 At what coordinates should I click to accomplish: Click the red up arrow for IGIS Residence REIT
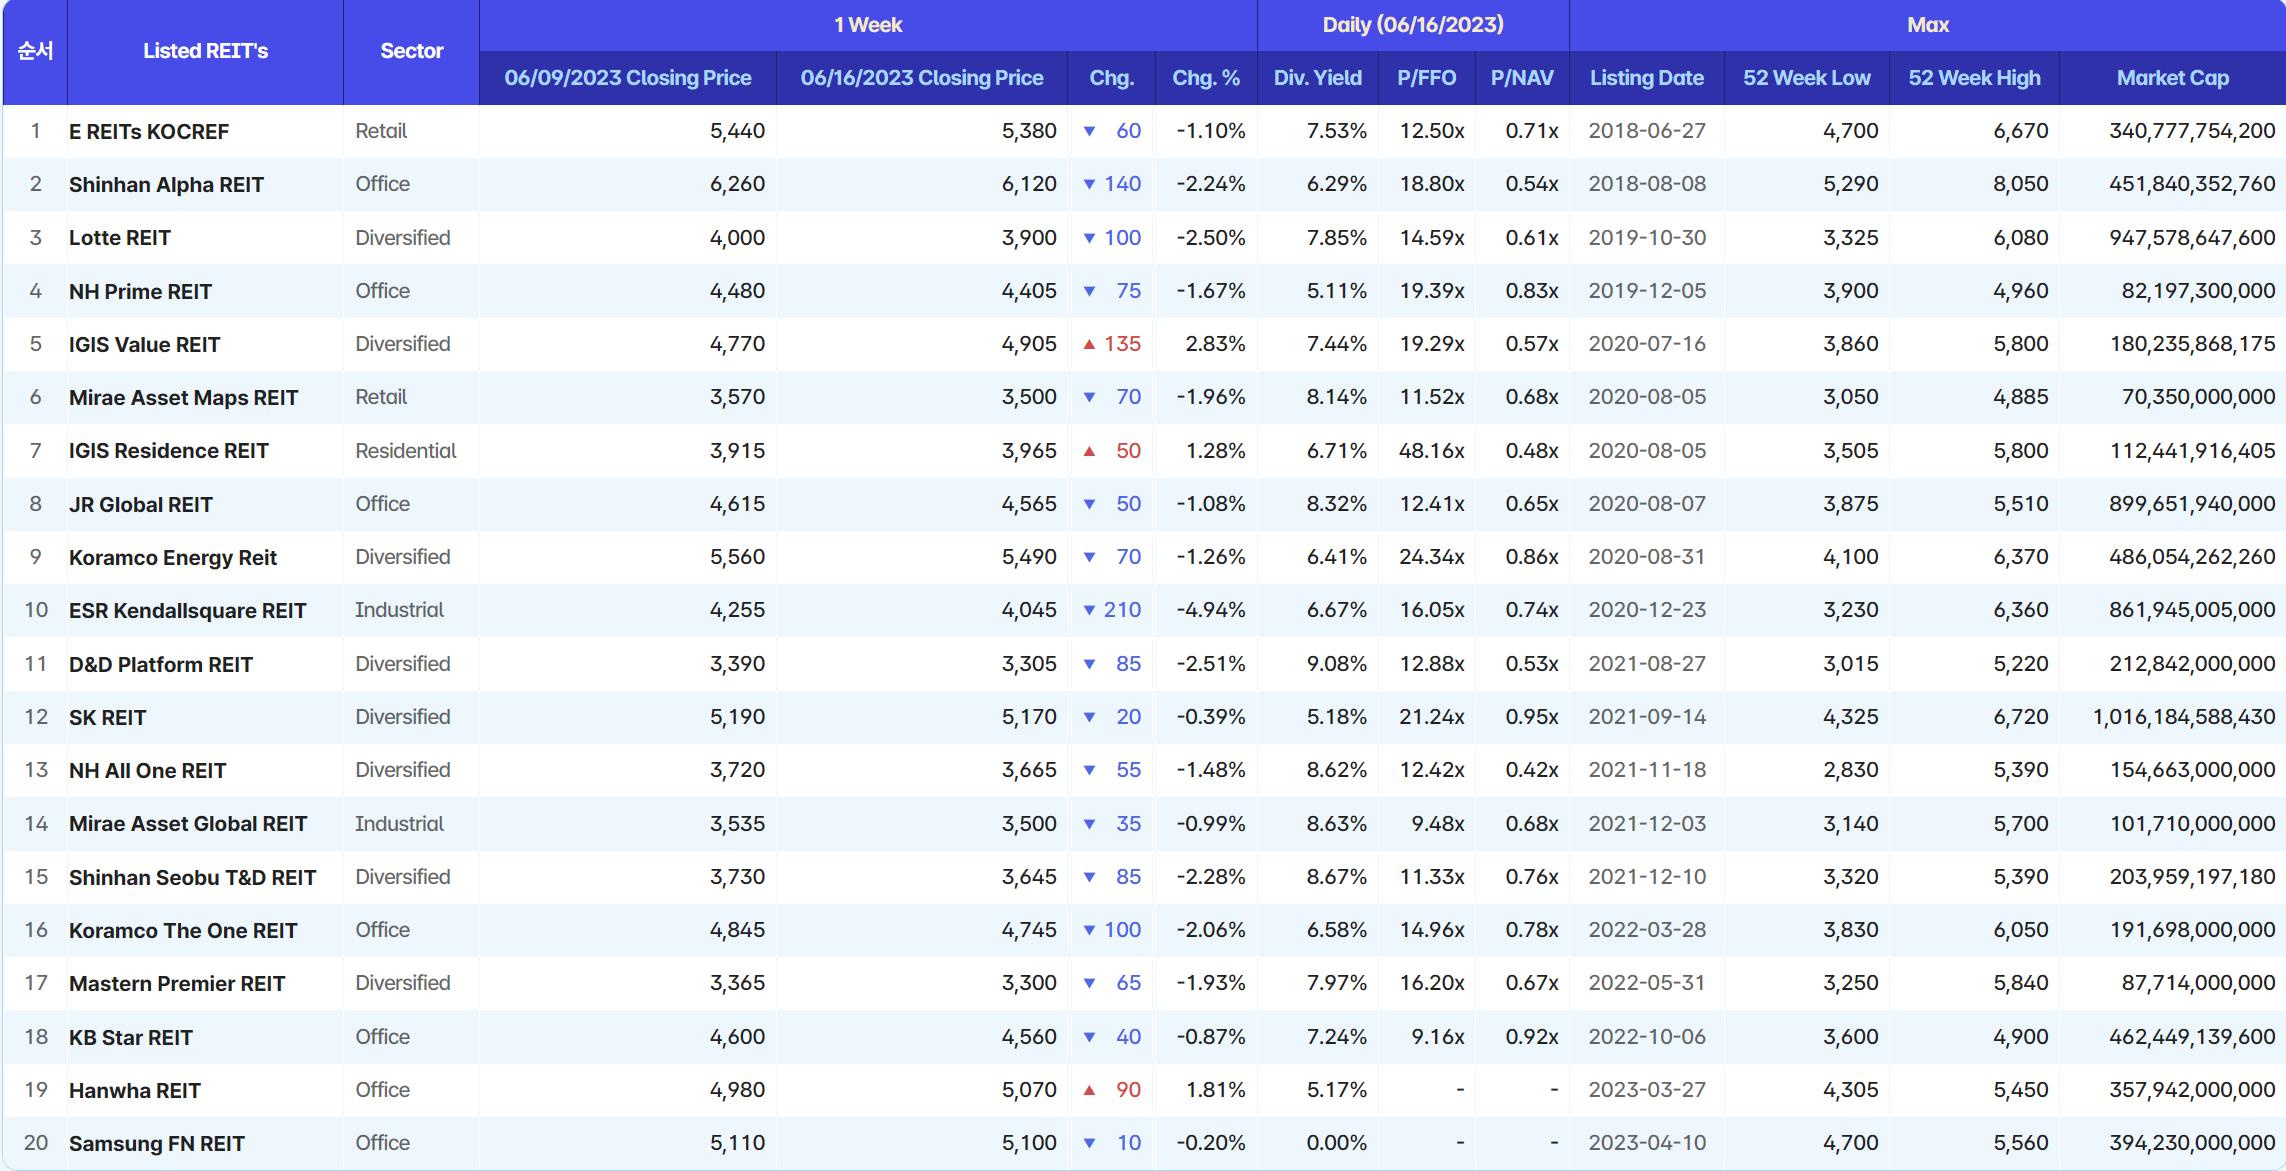(1090, 451)
